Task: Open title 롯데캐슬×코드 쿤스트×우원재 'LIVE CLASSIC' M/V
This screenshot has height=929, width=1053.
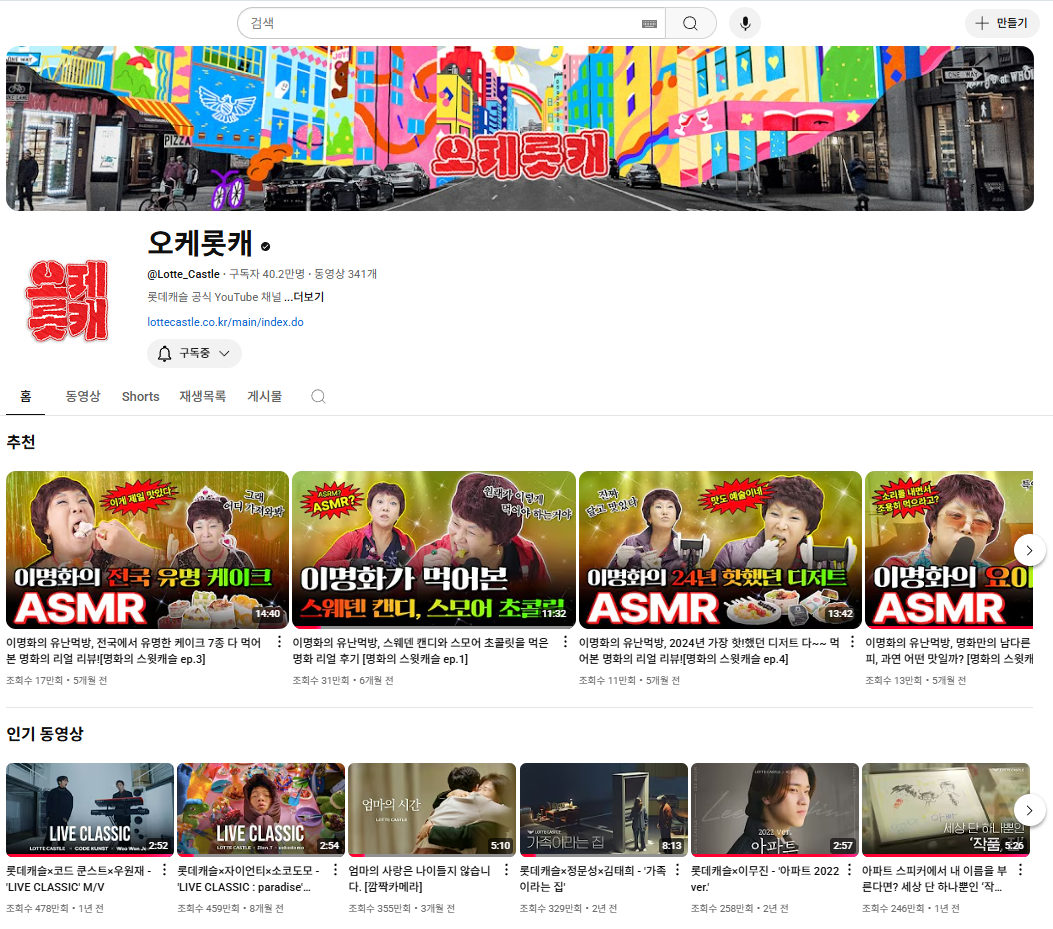Action: tap(79, 879)
